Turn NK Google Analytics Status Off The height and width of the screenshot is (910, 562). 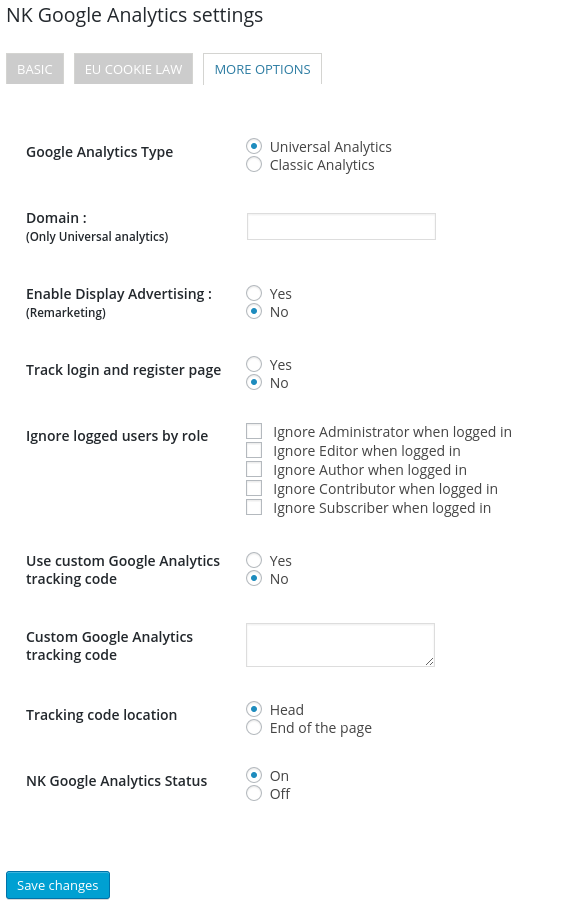click(254, 793)
